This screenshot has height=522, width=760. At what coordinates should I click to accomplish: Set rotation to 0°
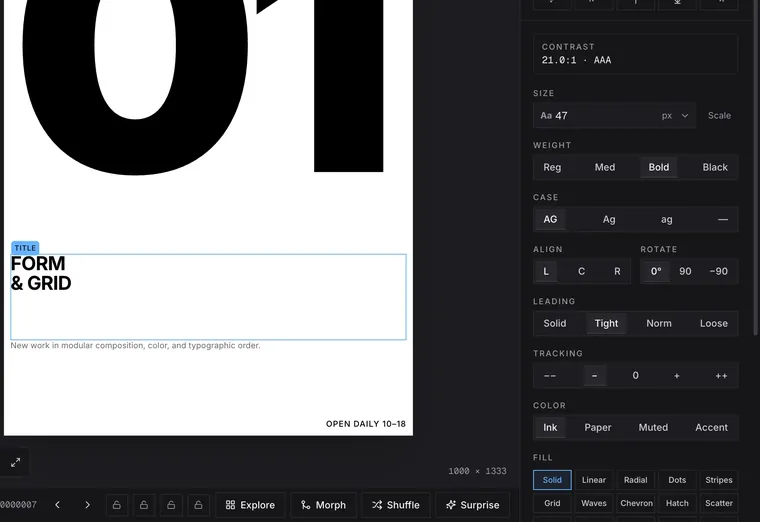point(656,271)
